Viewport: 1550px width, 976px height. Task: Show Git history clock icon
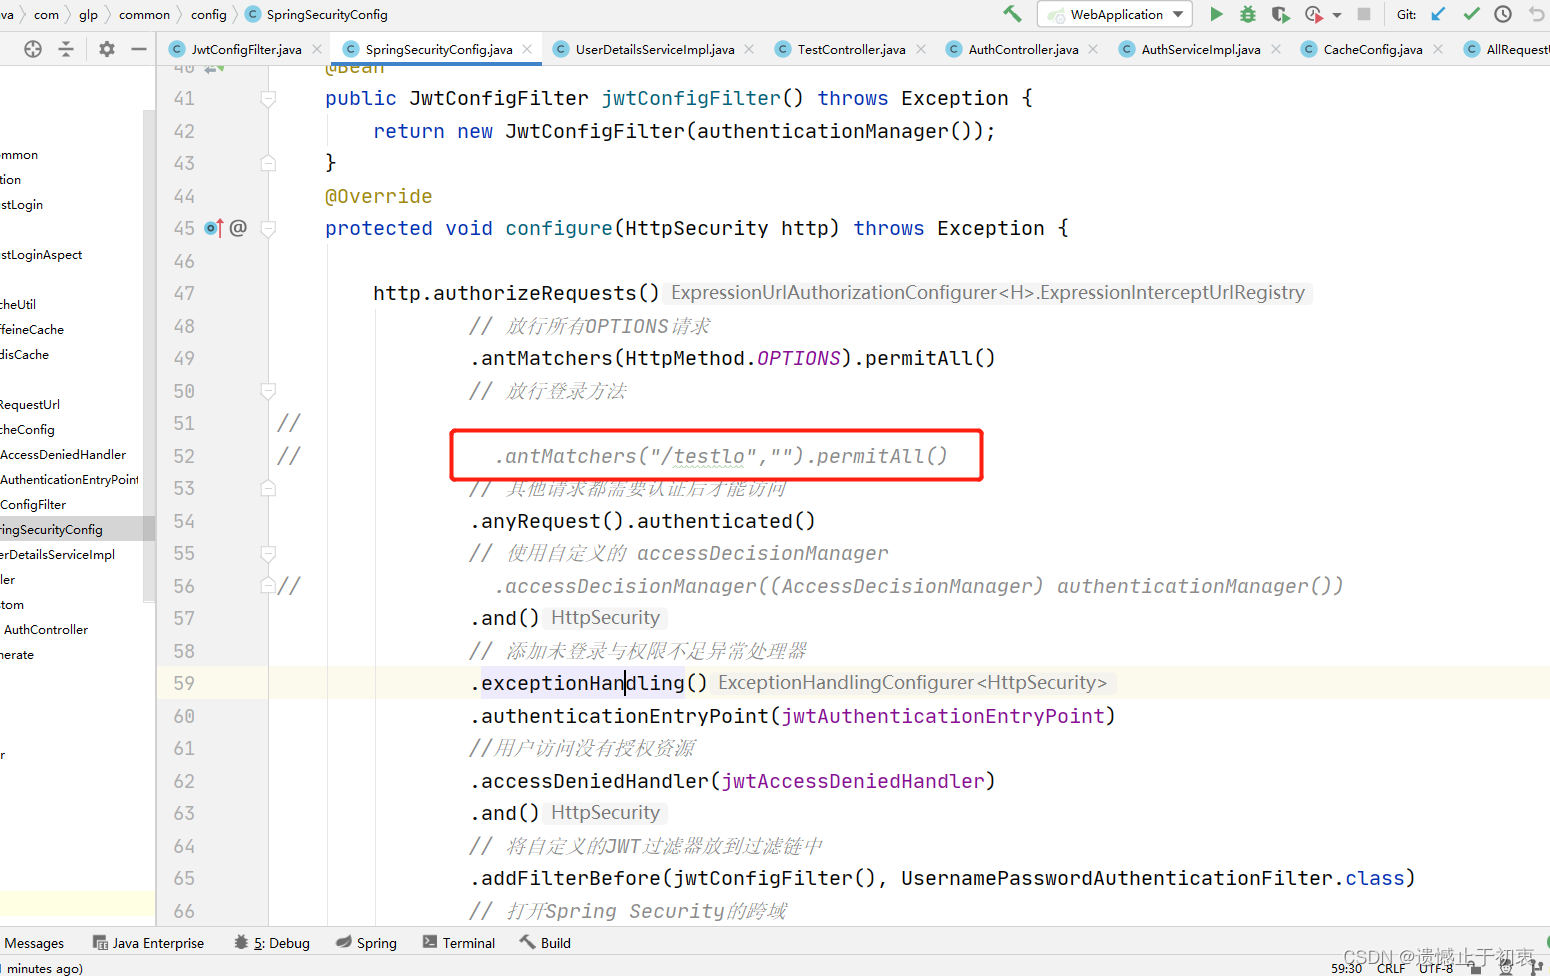1503,14
